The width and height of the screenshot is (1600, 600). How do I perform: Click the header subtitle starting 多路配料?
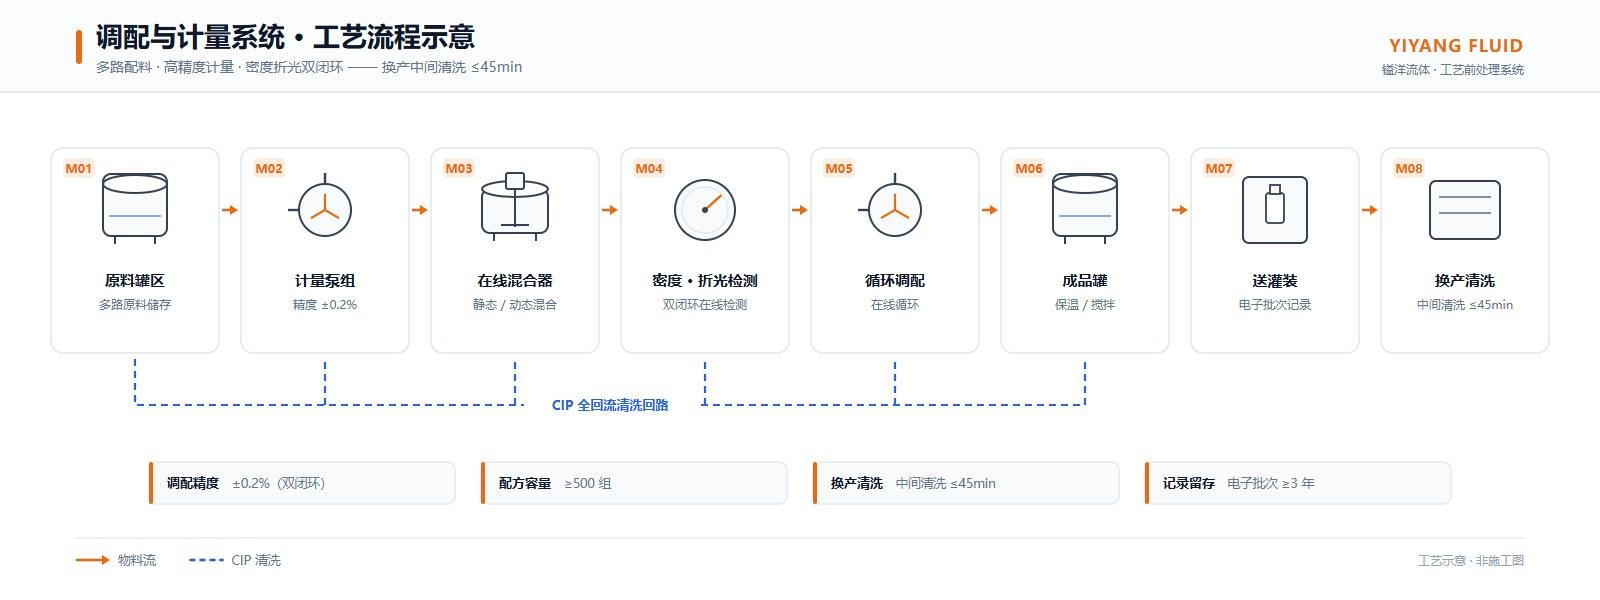point(309,67)
